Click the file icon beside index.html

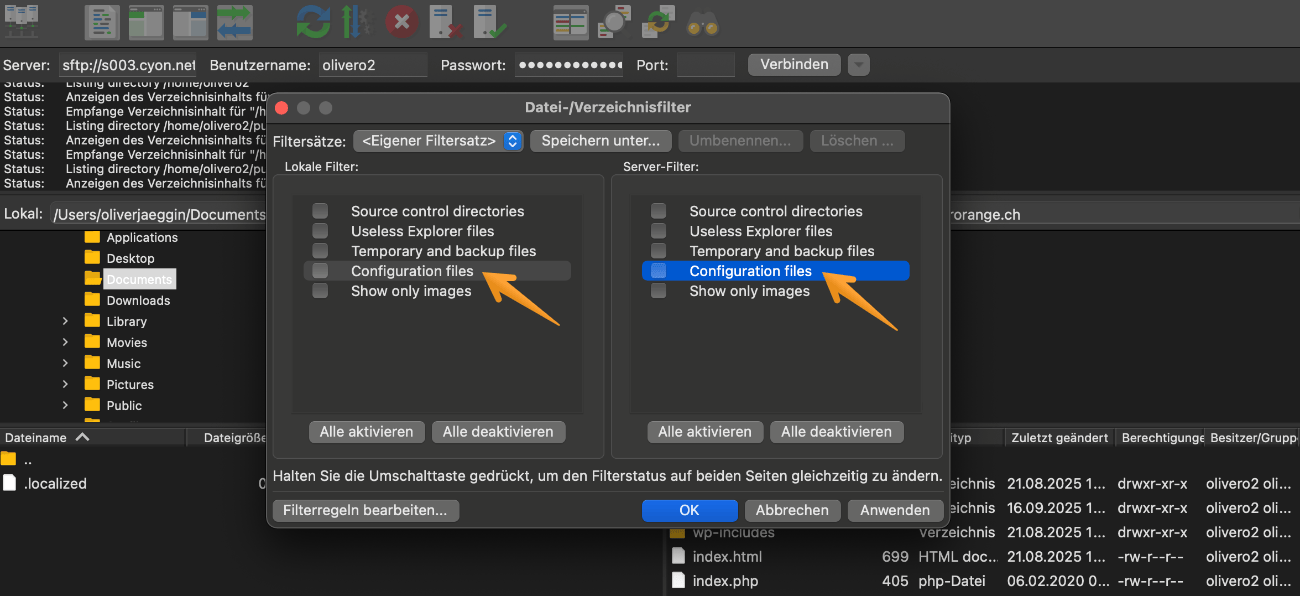pos(679,557)
